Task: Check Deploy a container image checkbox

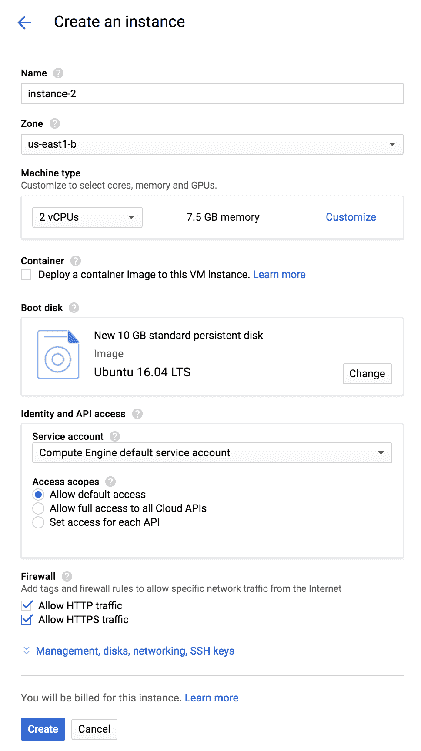Action: pyautogui.click(x=26, y=274)
